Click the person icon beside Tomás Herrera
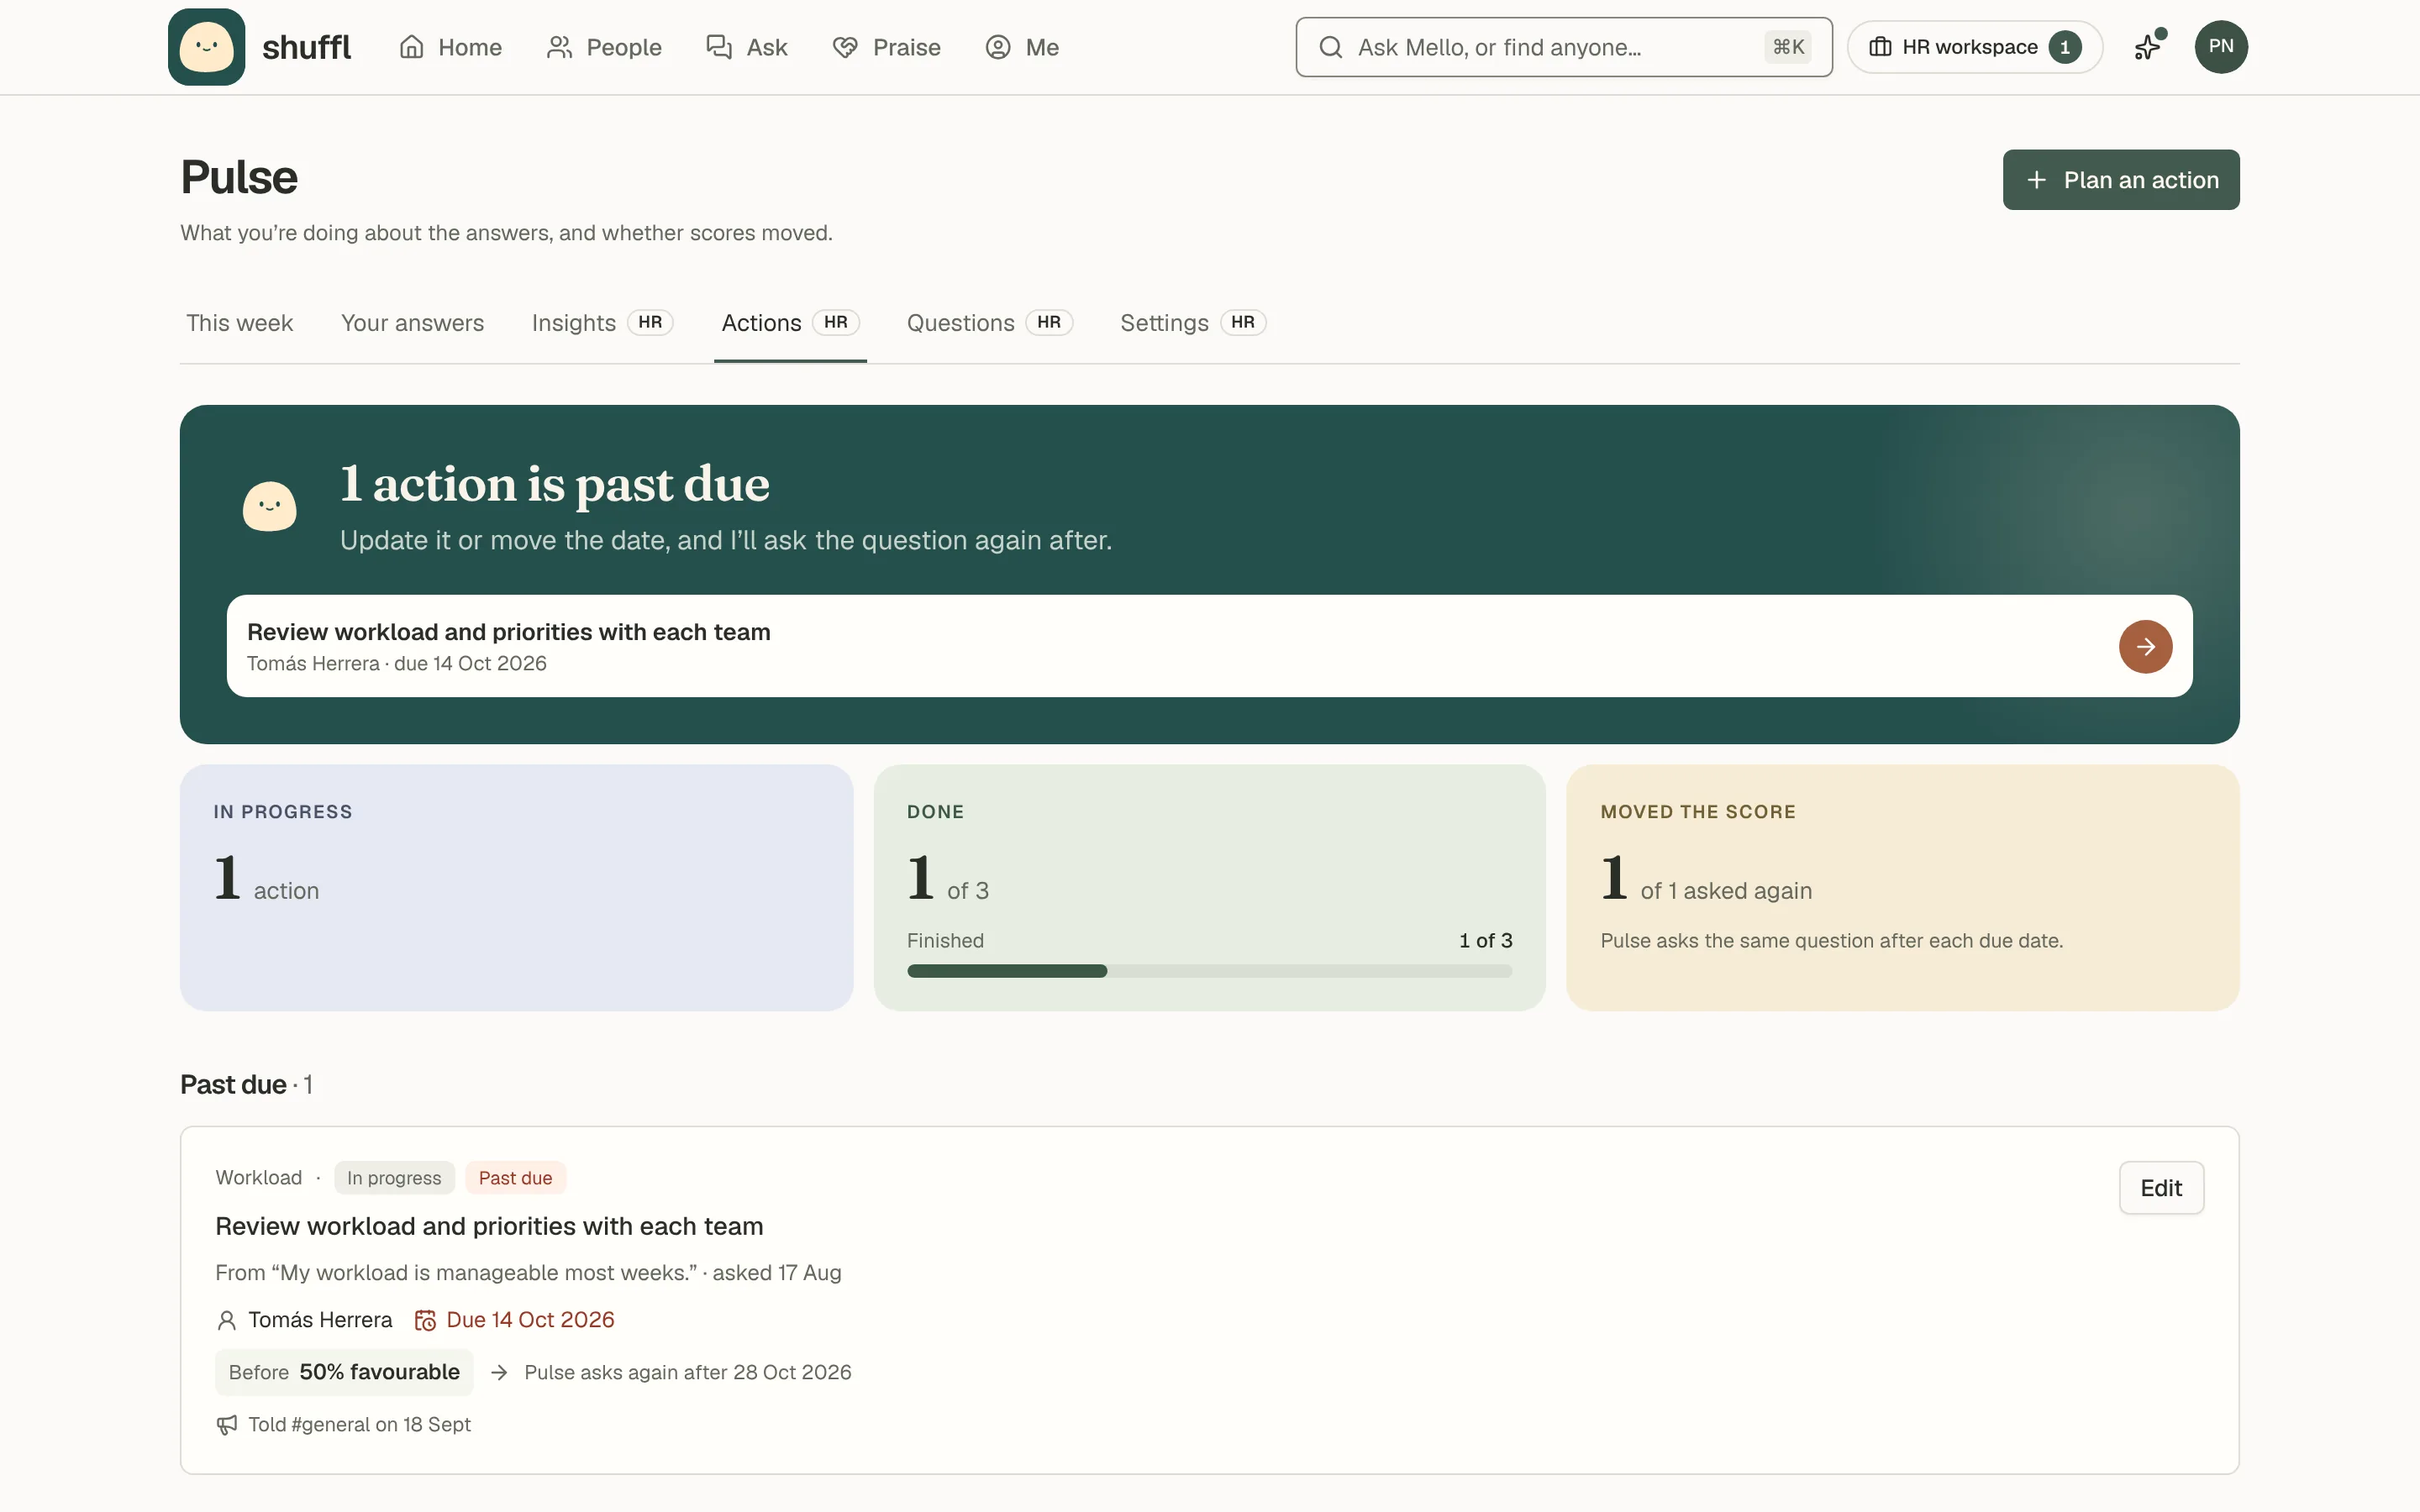 [x=227, y=1320]
